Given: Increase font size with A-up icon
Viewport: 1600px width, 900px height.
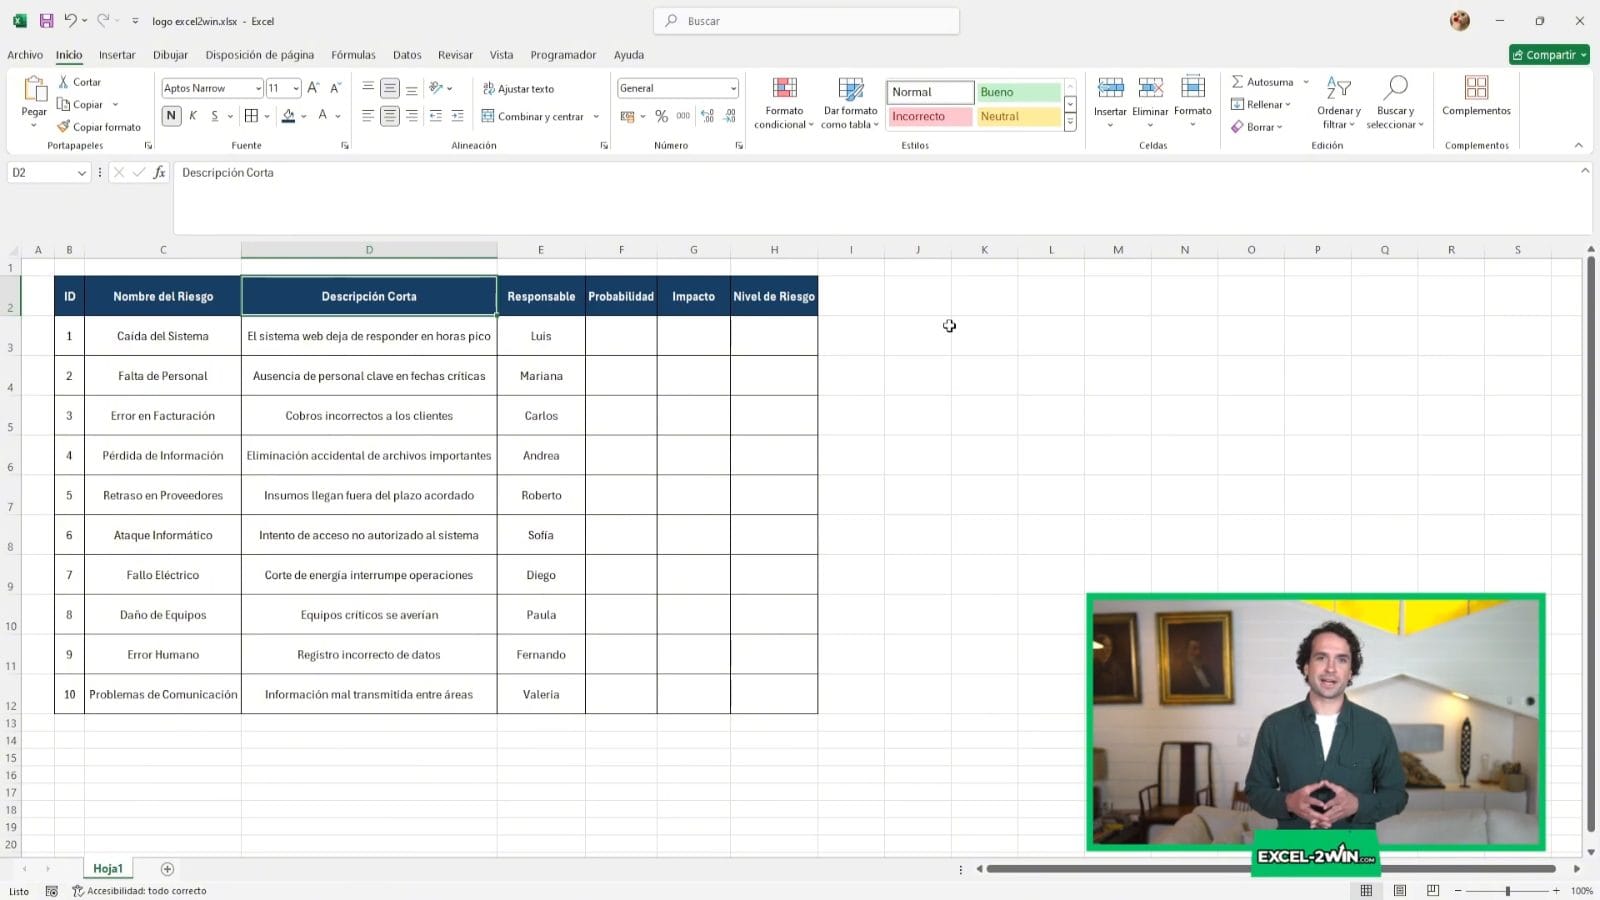Looking at the screenshot, I should 313,88.
